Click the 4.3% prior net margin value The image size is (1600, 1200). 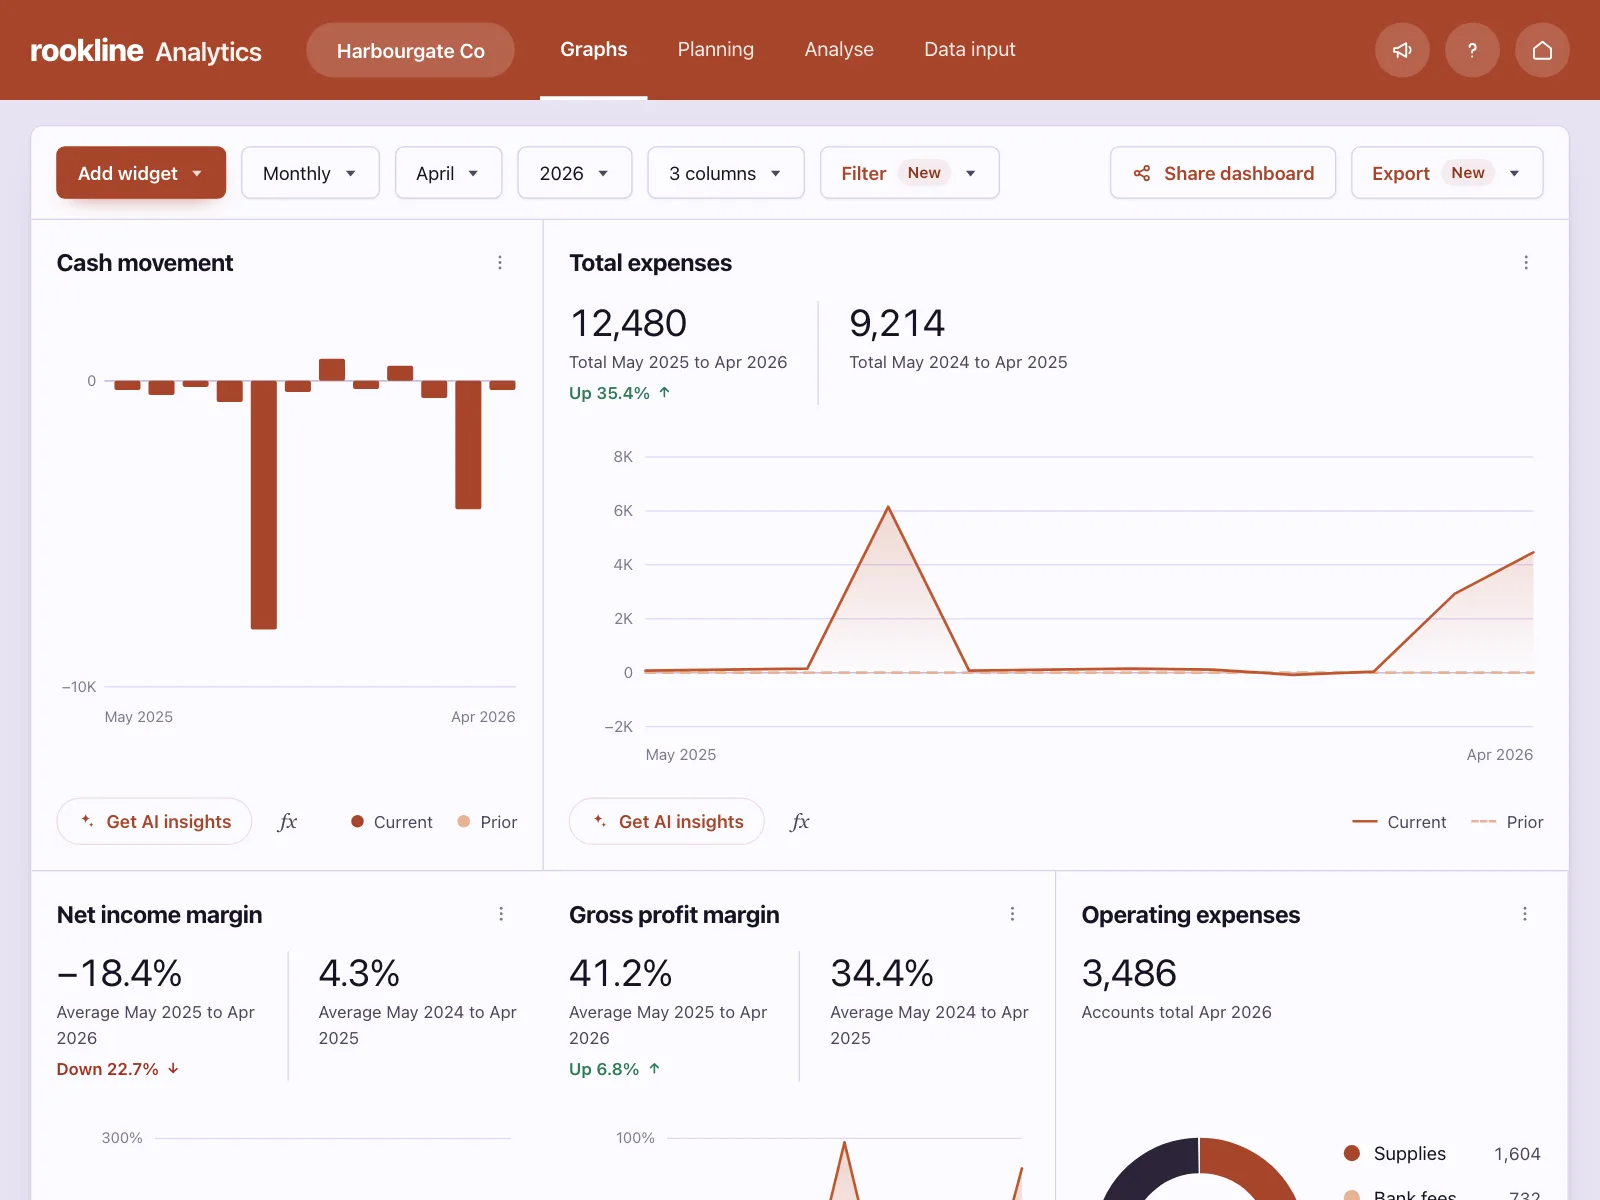pyautogui.click(x=359, y=973)
